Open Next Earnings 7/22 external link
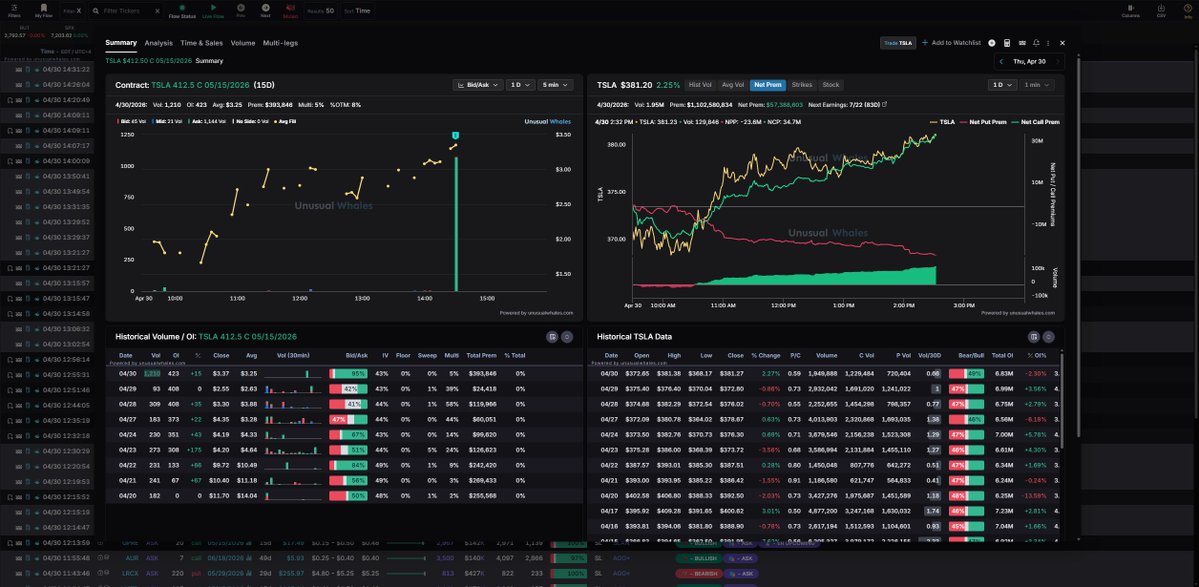Viewport: 1199px width, 587px height. 884,104
